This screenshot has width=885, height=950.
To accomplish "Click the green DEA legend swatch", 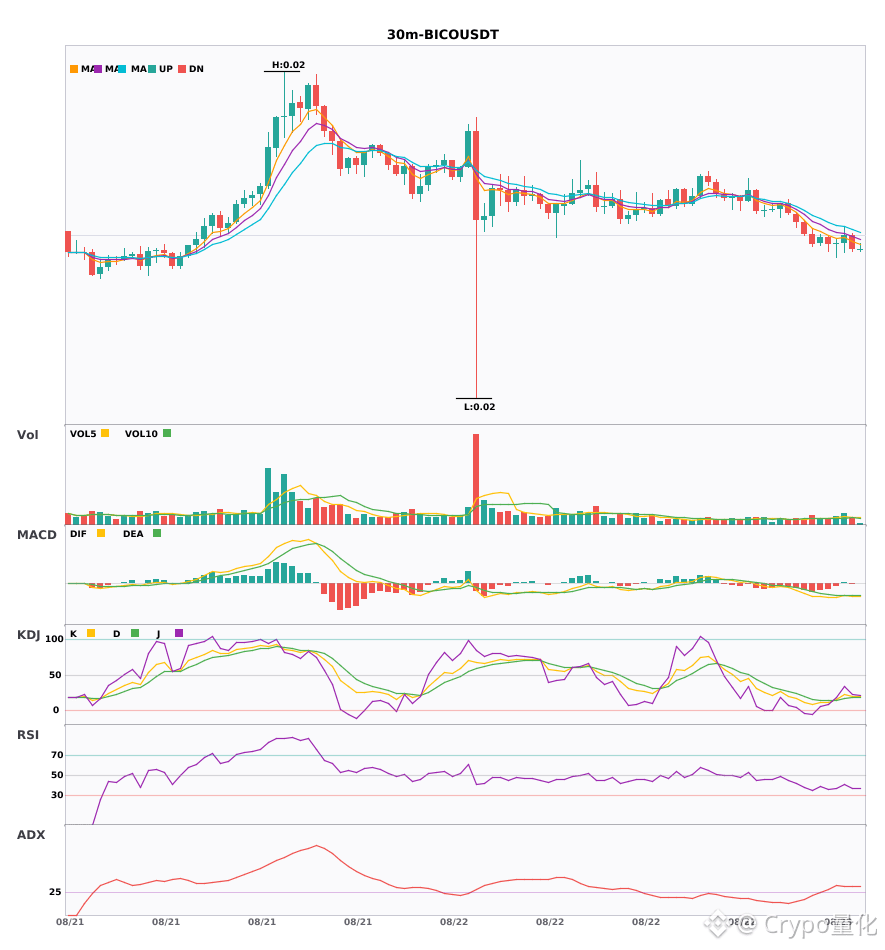I will pyautogui.click(x=157, y=533).
